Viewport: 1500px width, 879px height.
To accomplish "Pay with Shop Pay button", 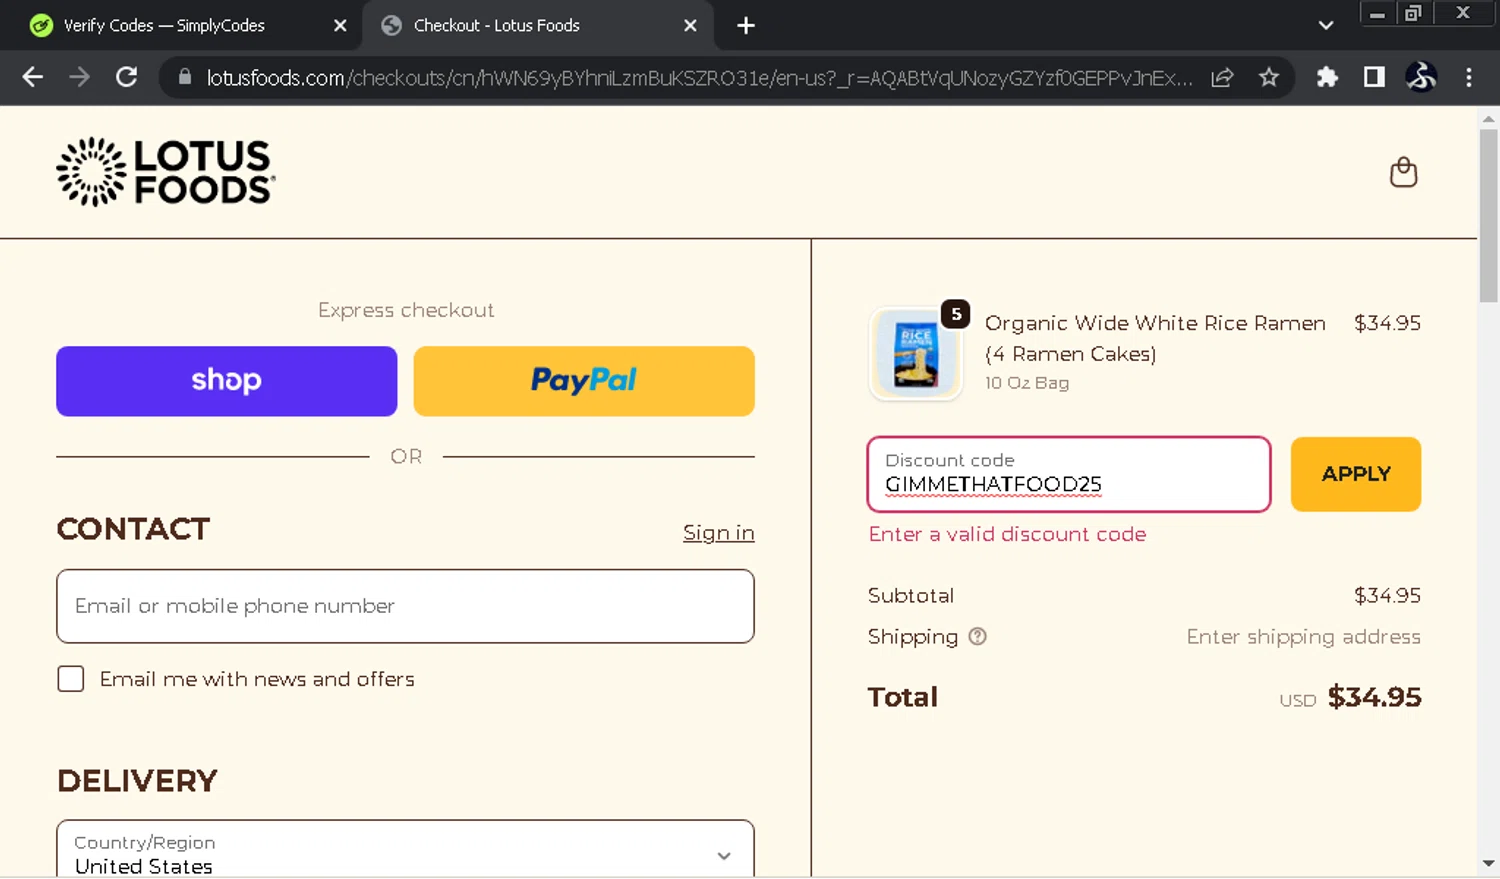I will coord(227,381).
